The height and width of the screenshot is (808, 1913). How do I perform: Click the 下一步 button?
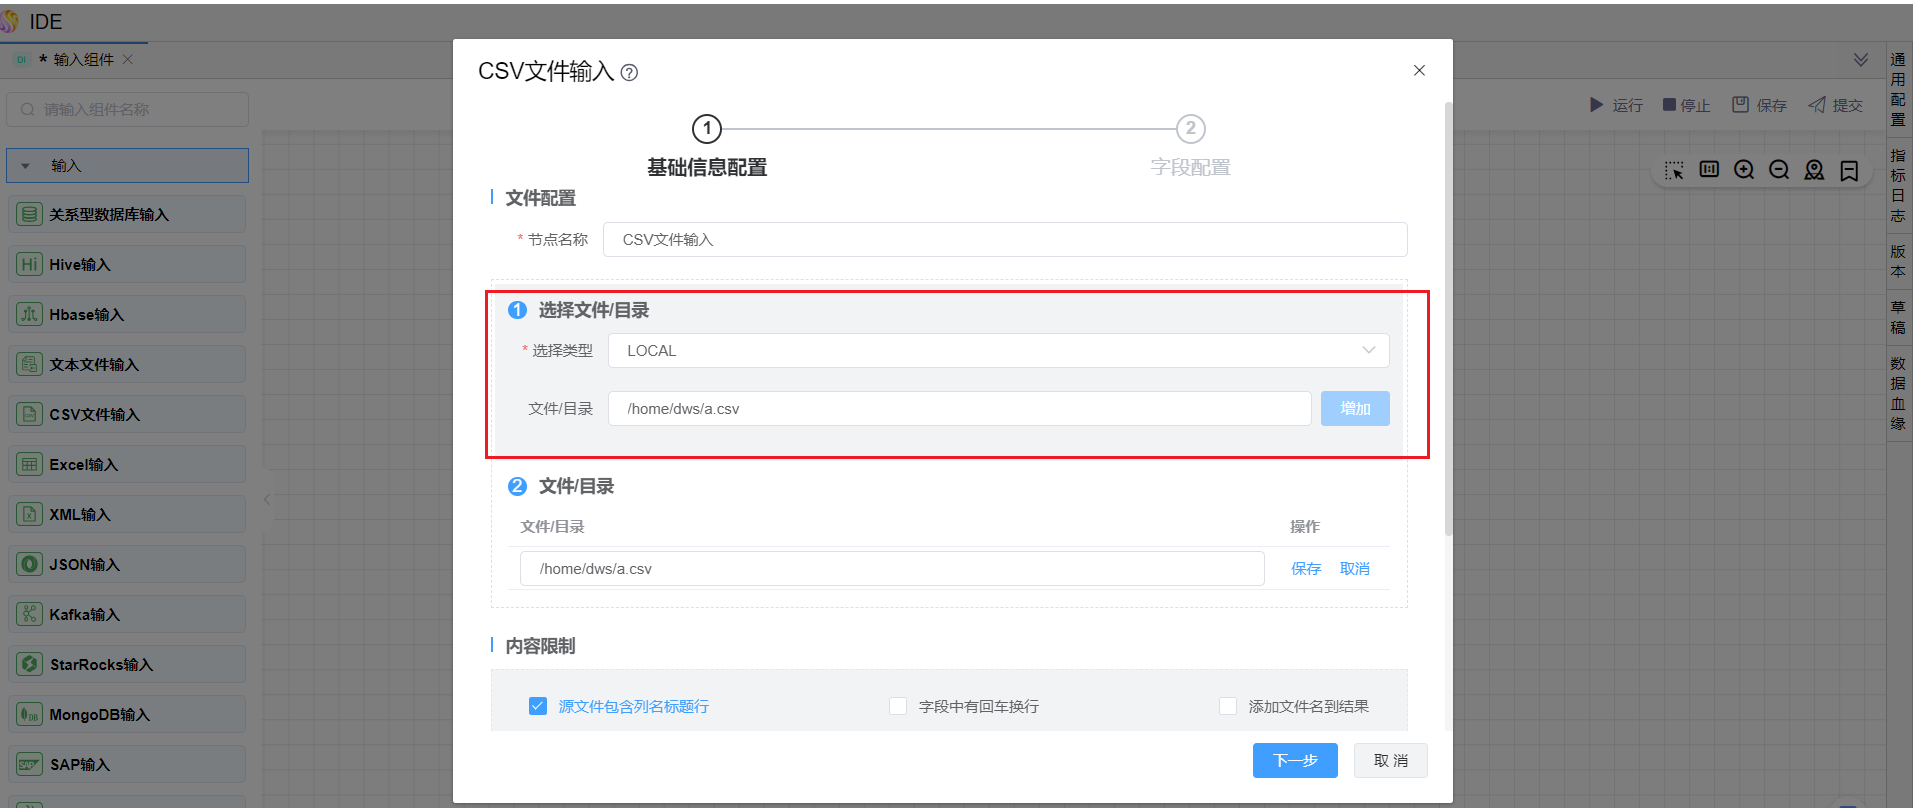(1294, 761)
